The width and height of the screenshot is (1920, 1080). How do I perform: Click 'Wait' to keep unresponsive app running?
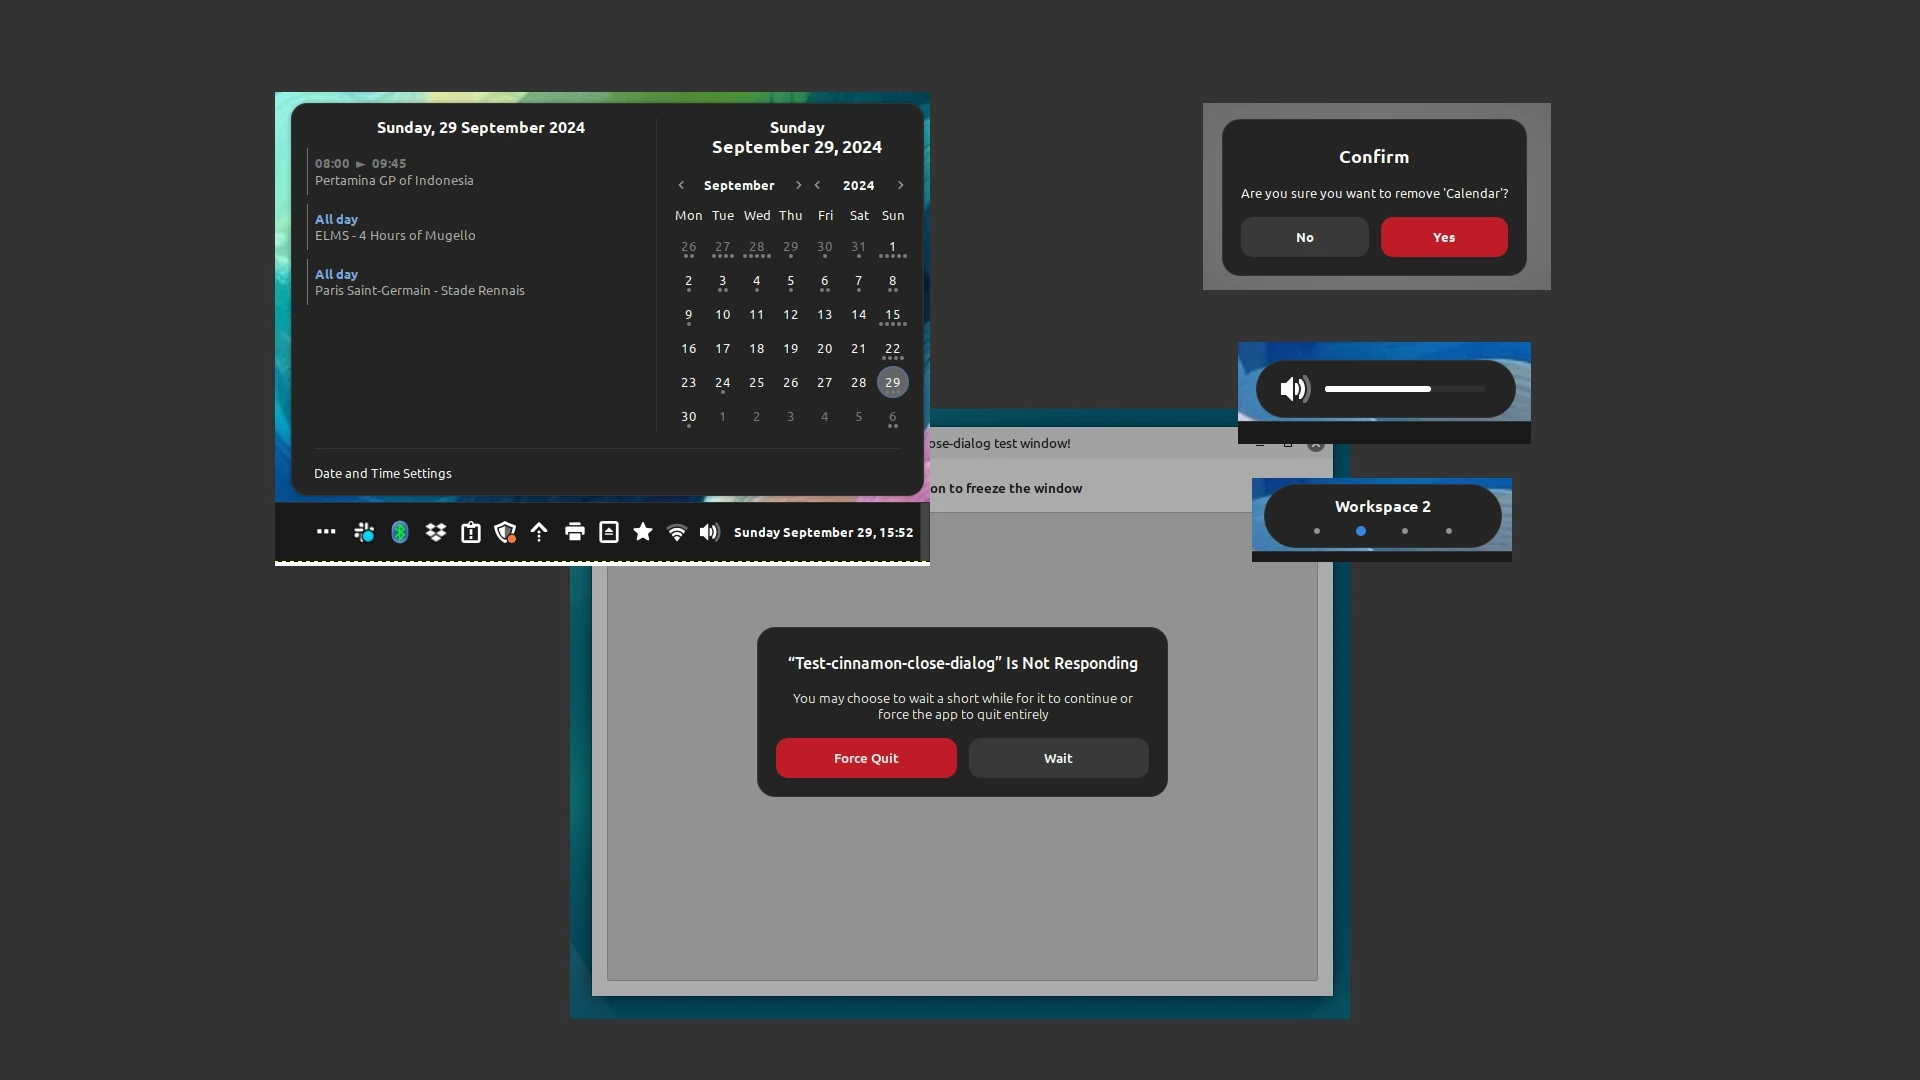point(1058,757)
